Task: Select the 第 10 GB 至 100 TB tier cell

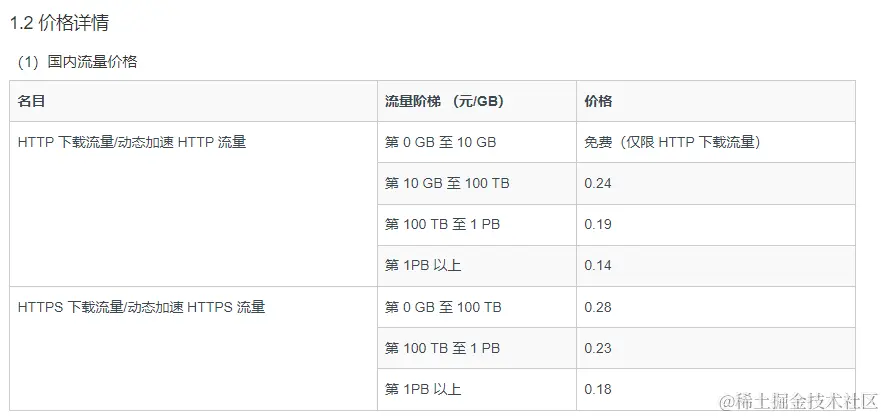Action: [477, 183]
